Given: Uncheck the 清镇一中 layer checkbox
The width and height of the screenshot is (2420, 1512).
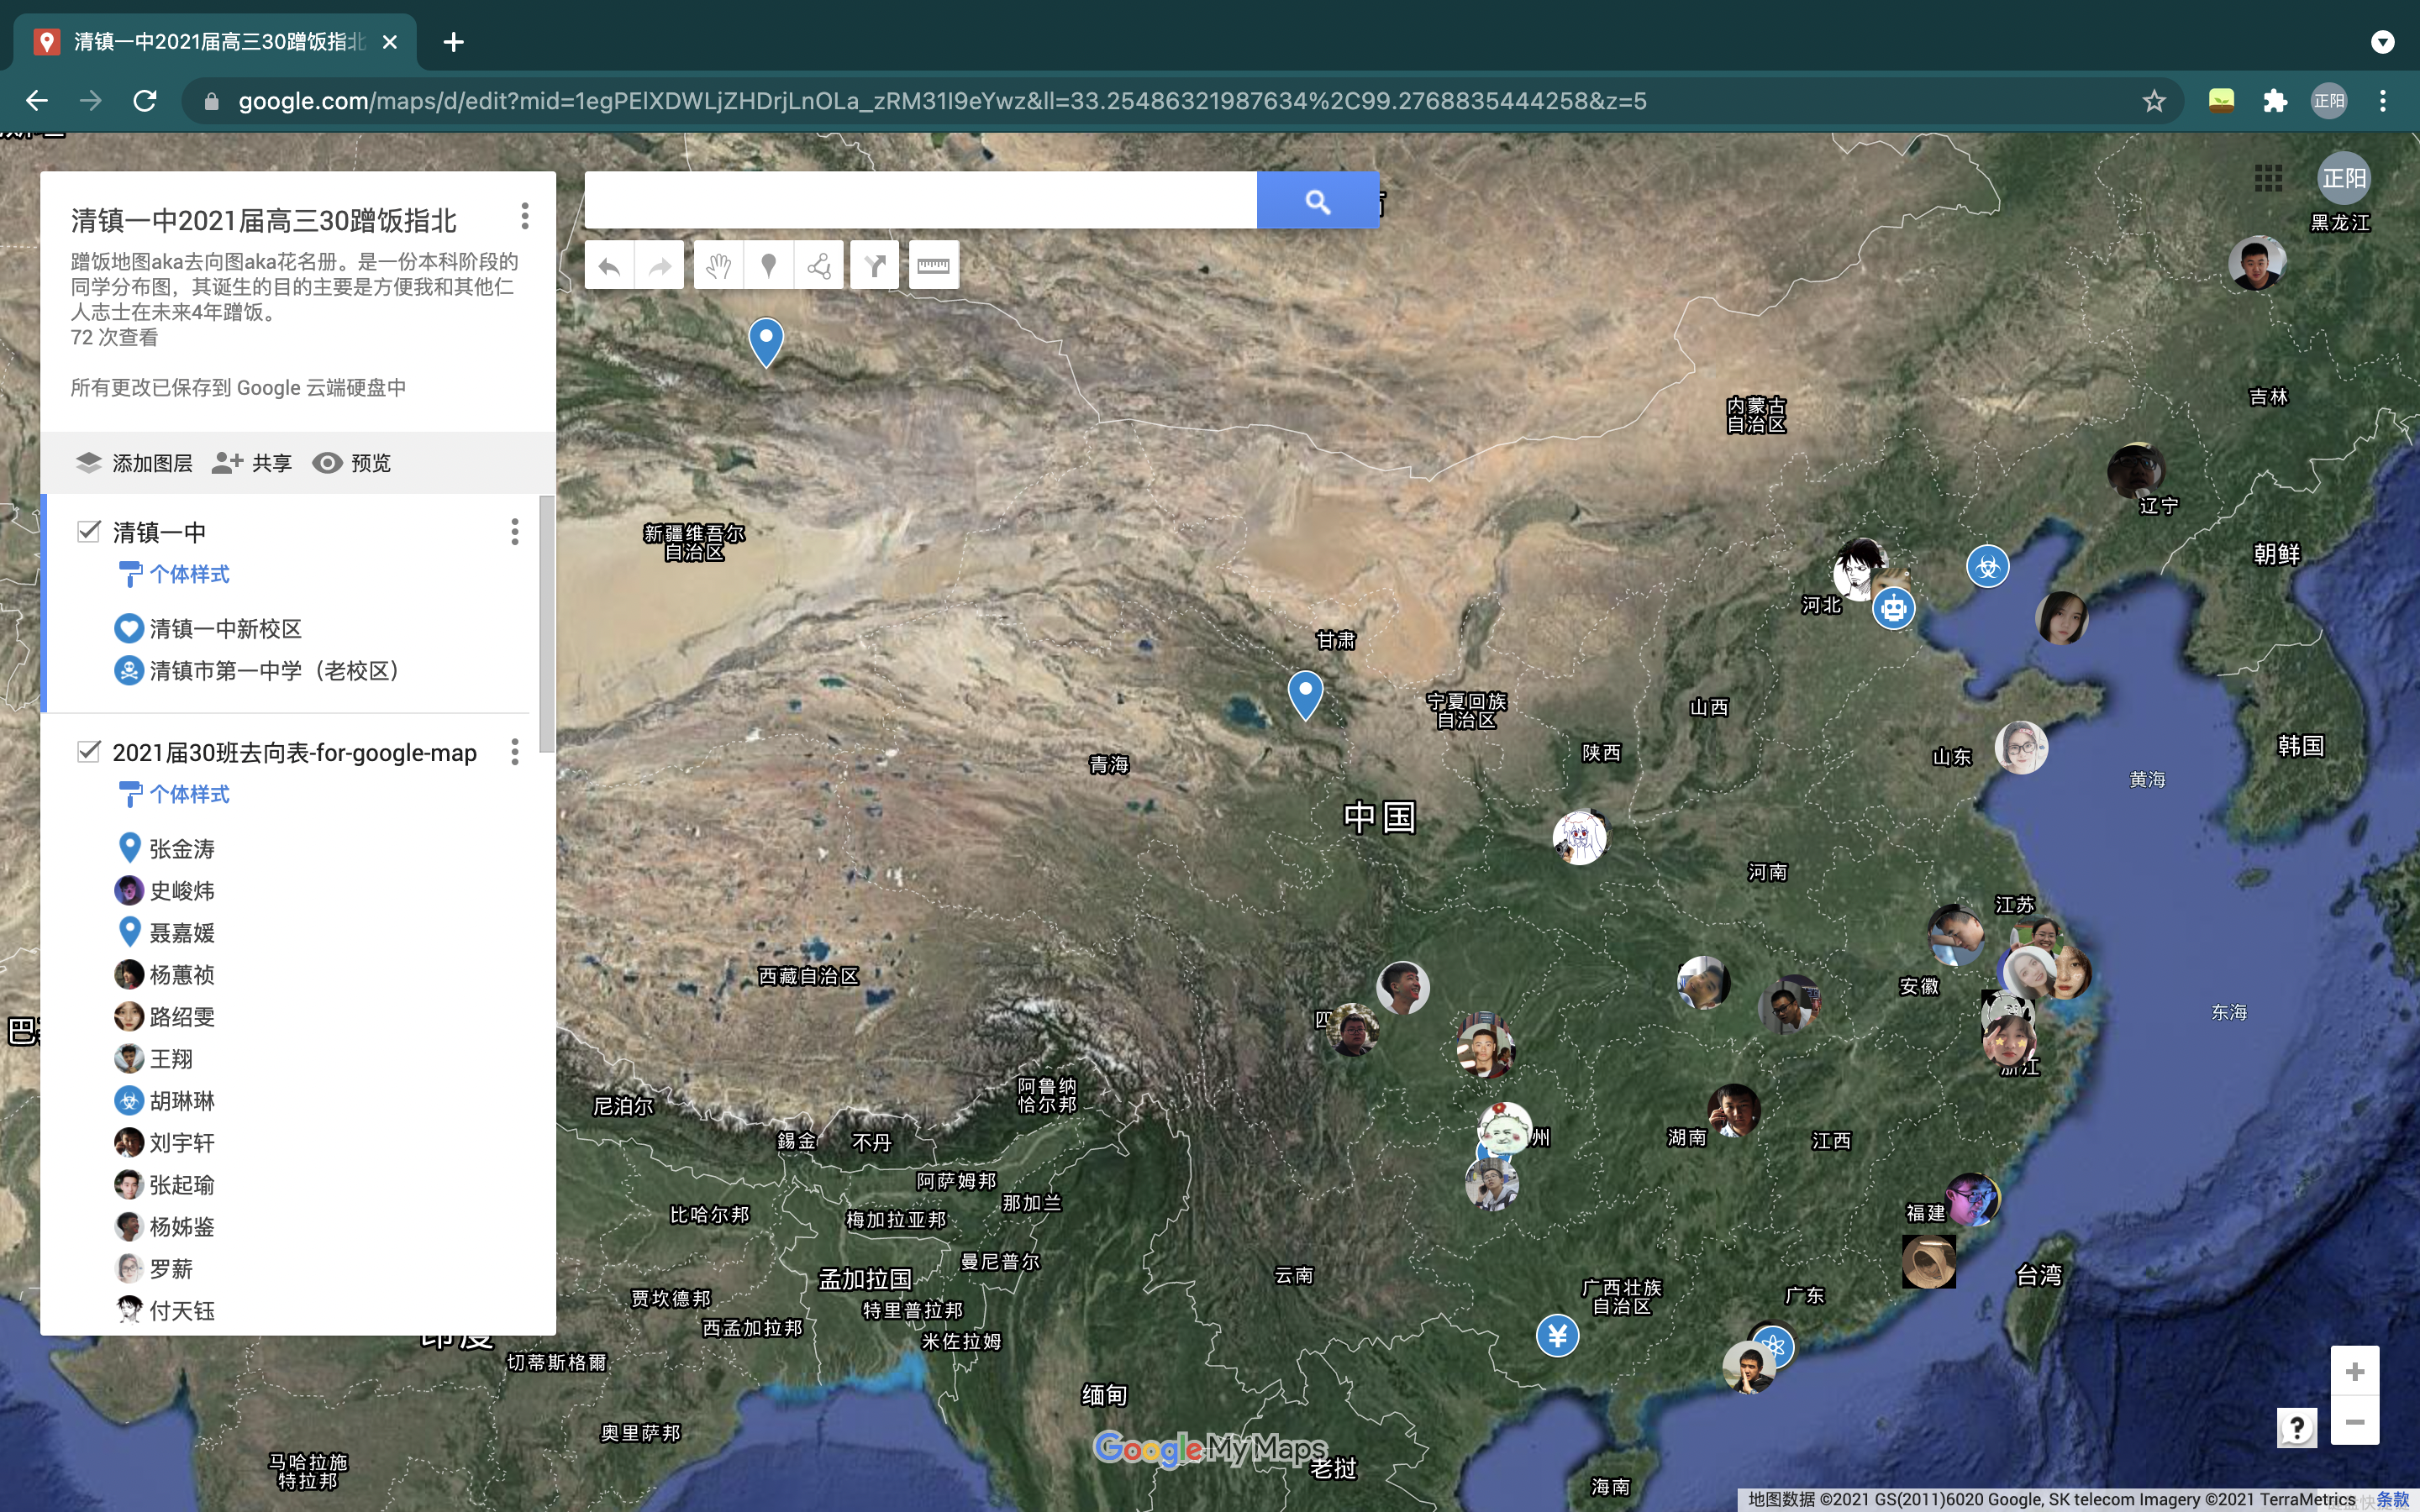Looking at the screenshot, I should (x=89, y=531).
